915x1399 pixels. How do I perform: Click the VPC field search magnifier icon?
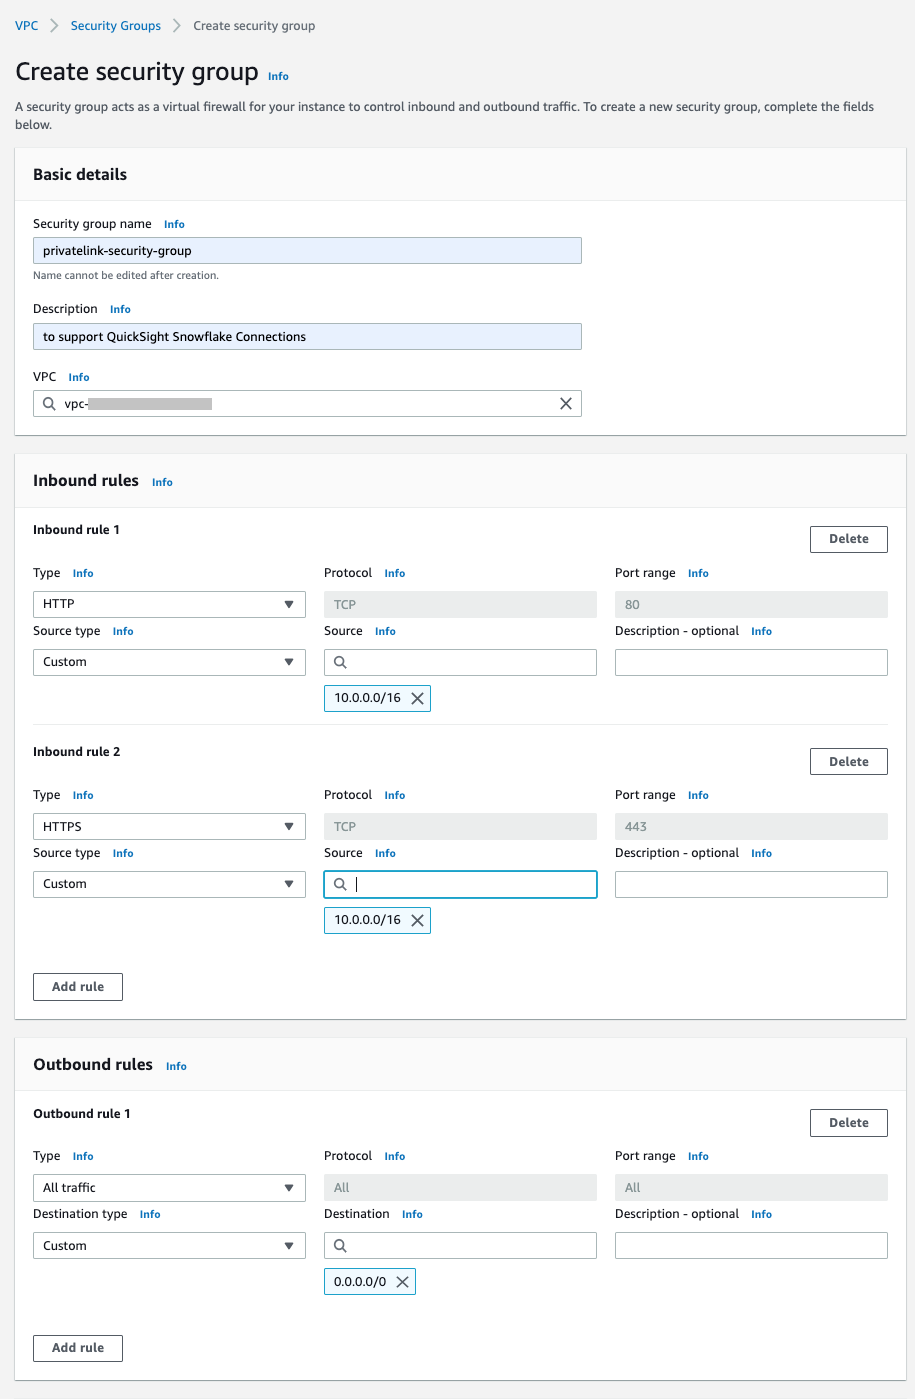[49, 404]
